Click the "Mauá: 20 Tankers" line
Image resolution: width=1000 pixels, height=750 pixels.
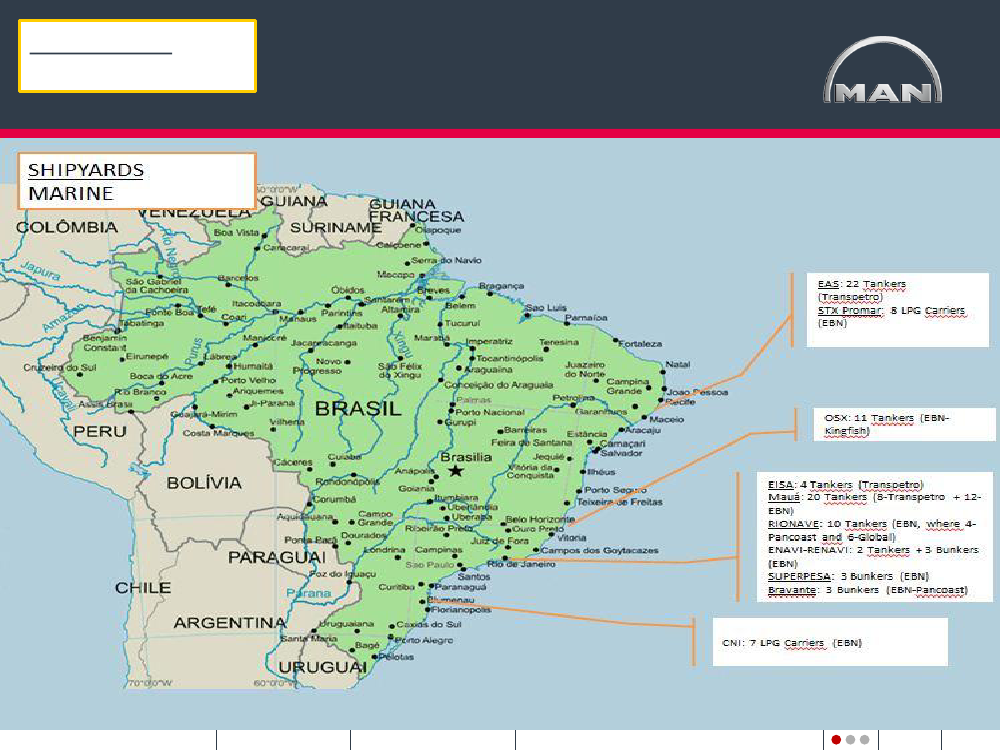(x=874, y=503)
